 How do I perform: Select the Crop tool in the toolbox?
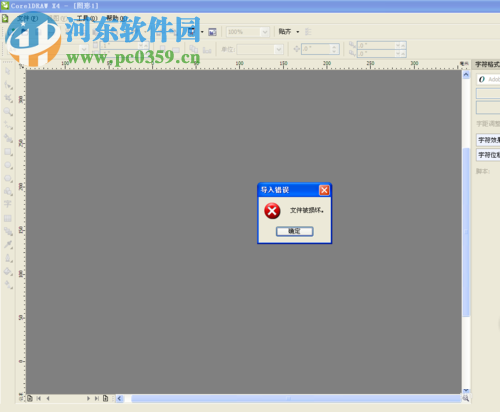tap(8, 98)
